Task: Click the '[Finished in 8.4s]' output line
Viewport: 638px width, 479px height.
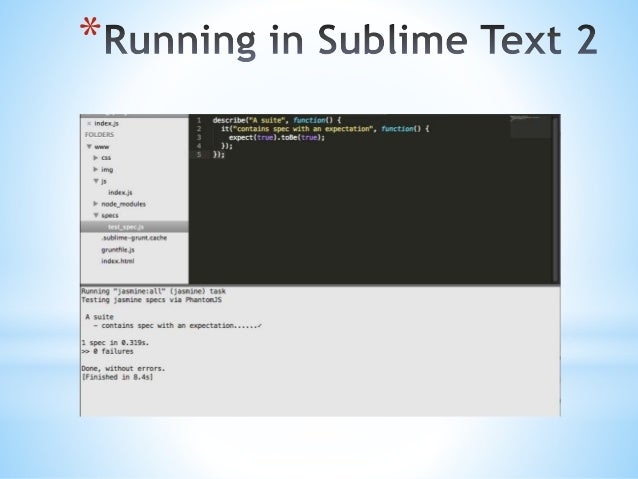Action: point(117,377)
